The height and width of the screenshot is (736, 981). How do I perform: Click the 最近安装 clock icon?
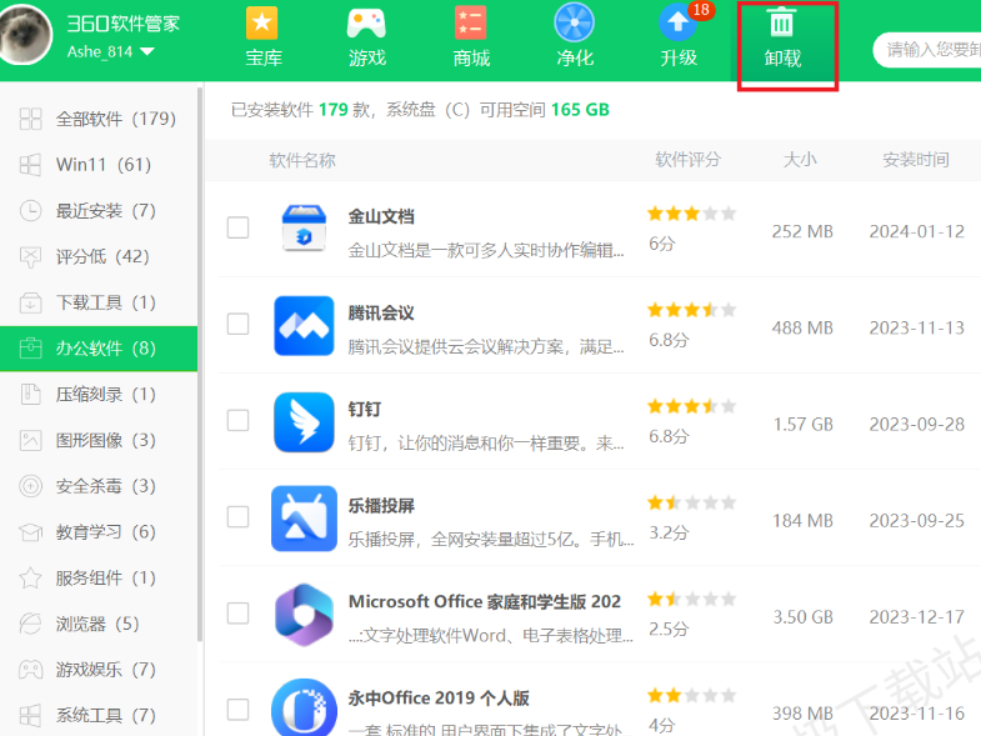pyautogui.click(x=30, y=210)
